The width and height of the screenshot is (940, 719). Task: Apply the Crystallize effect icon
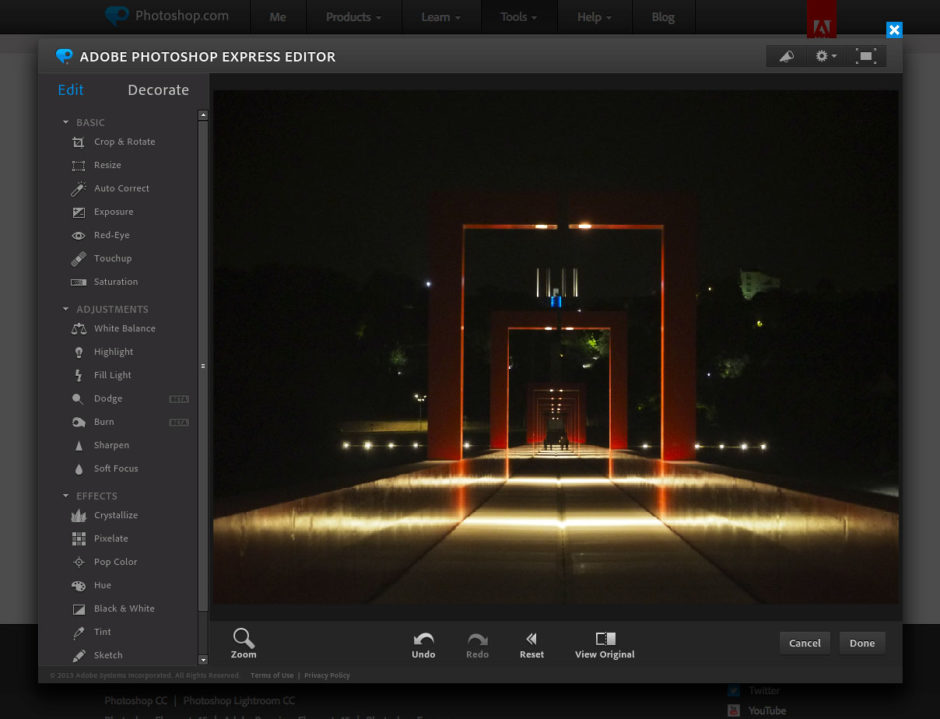click(x=79, y=516)
